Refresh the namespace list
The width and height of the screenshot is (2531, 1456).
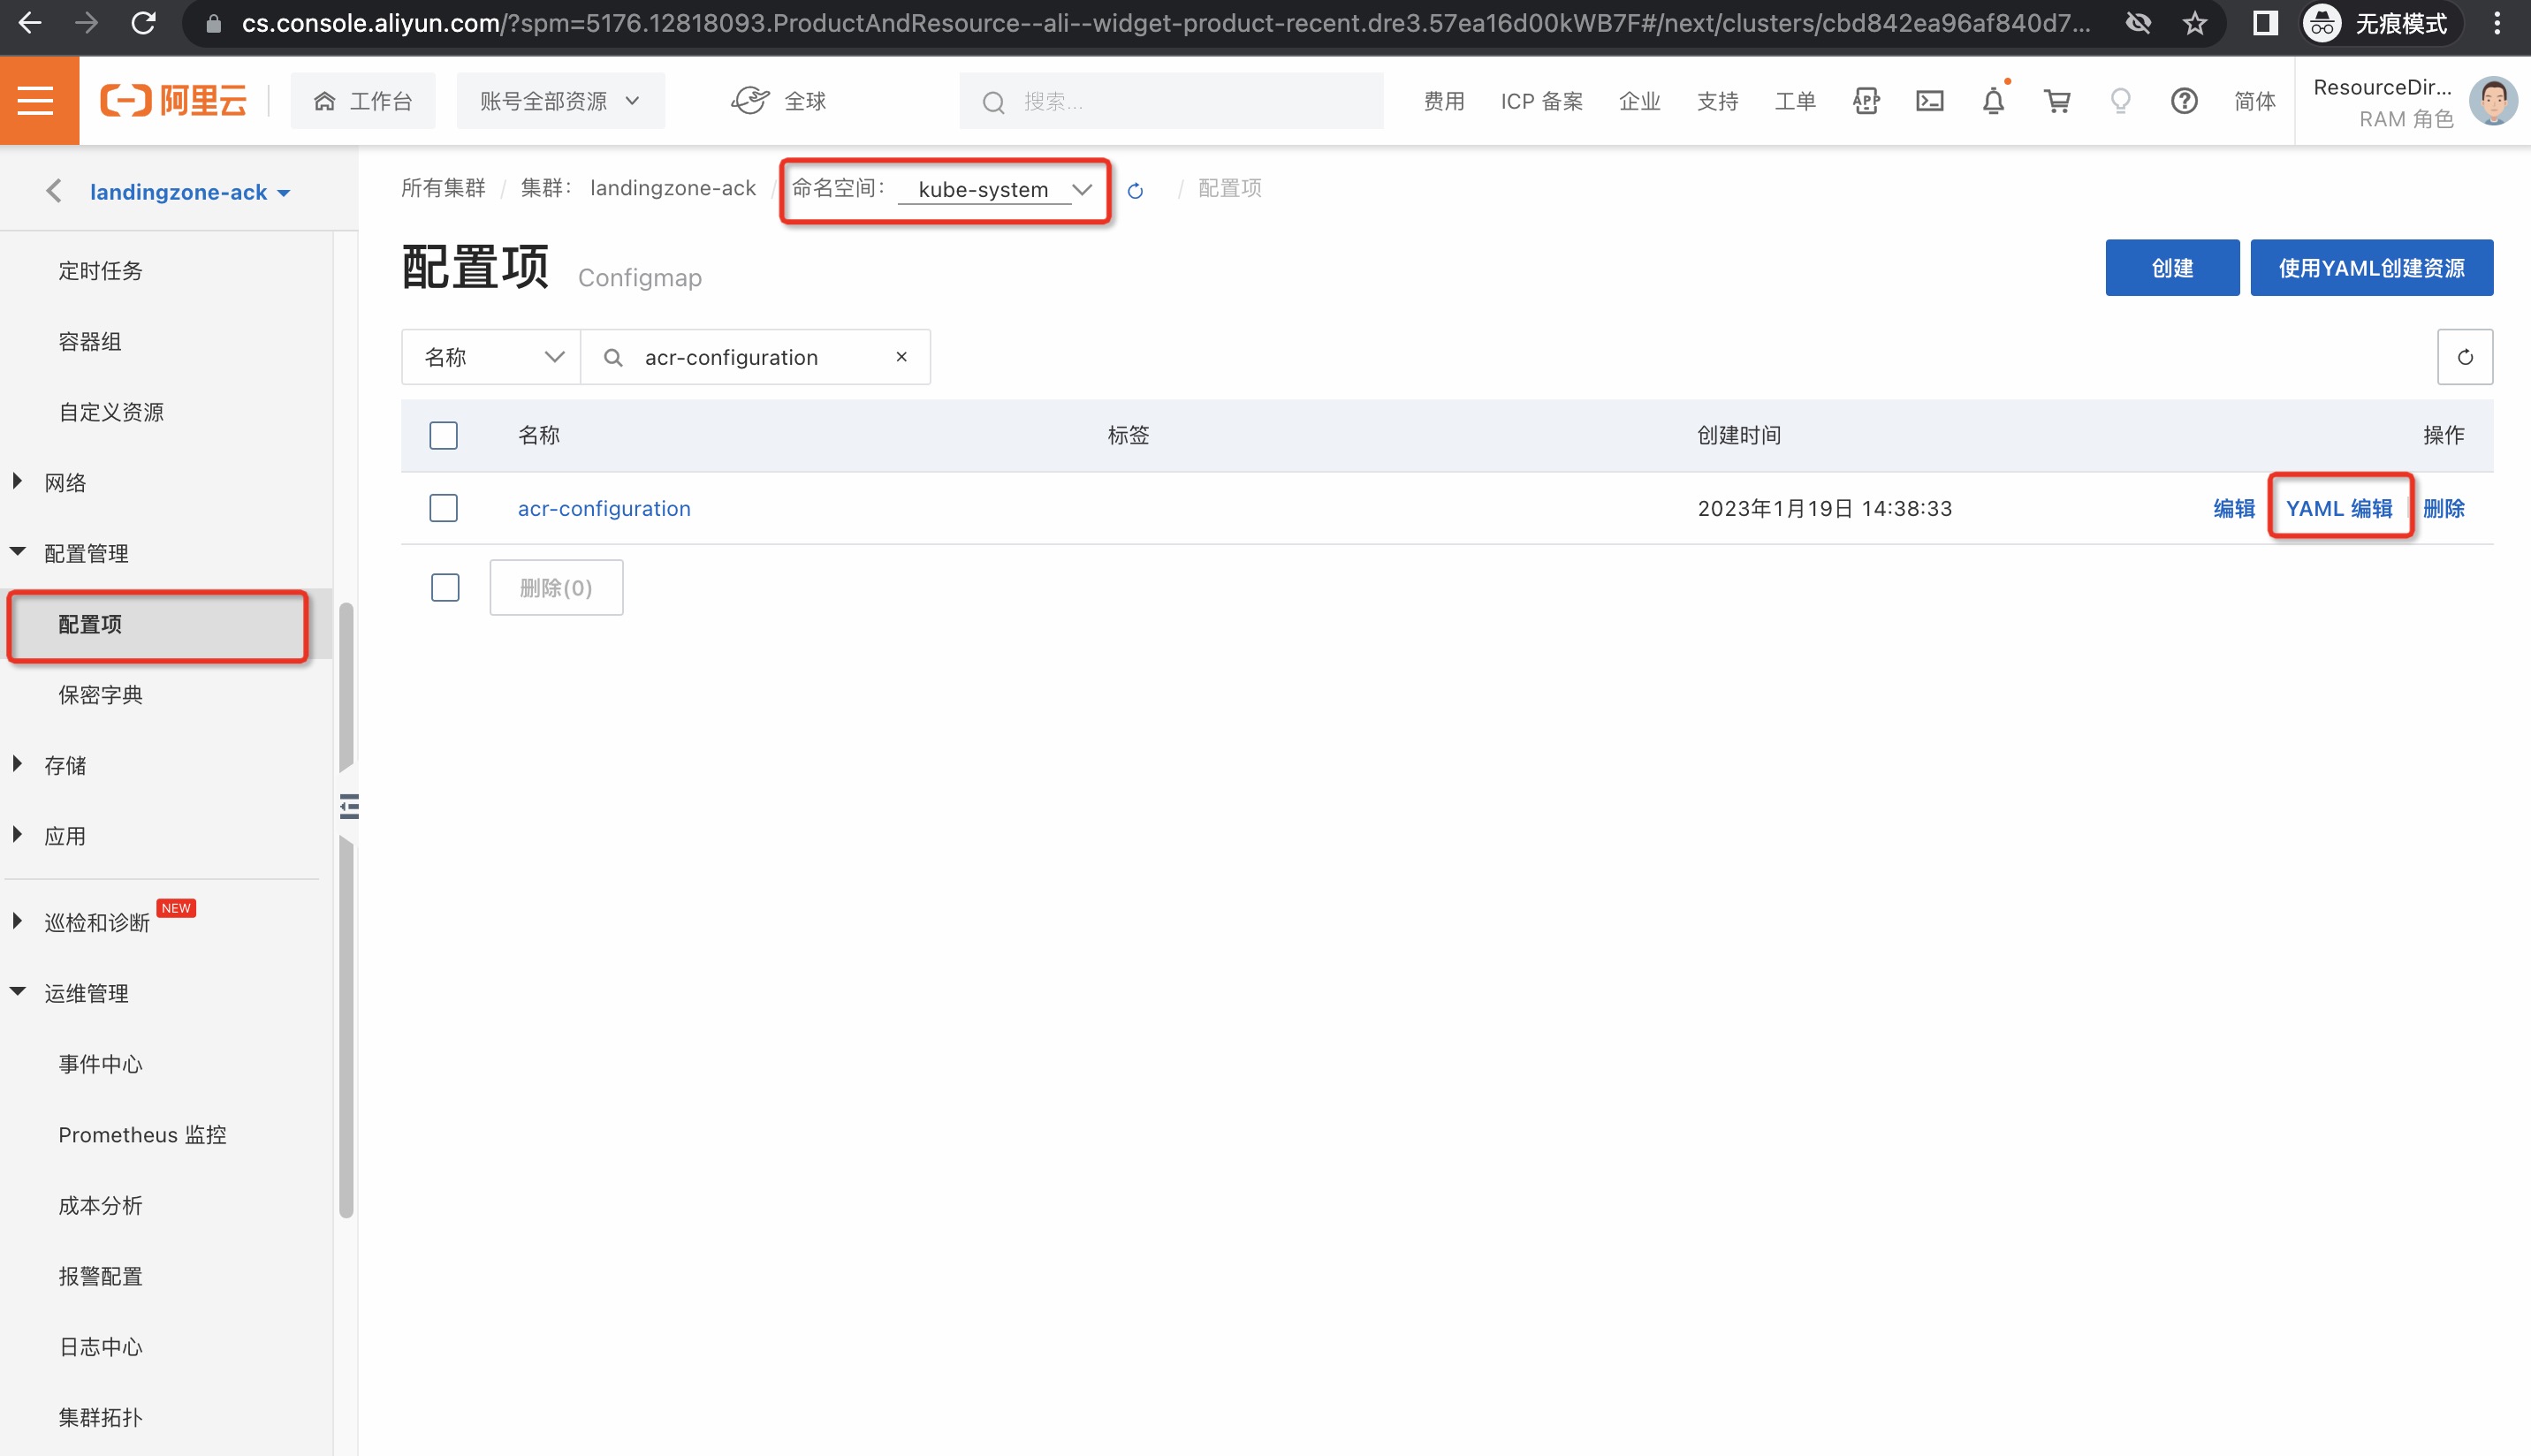(1135, 190)
